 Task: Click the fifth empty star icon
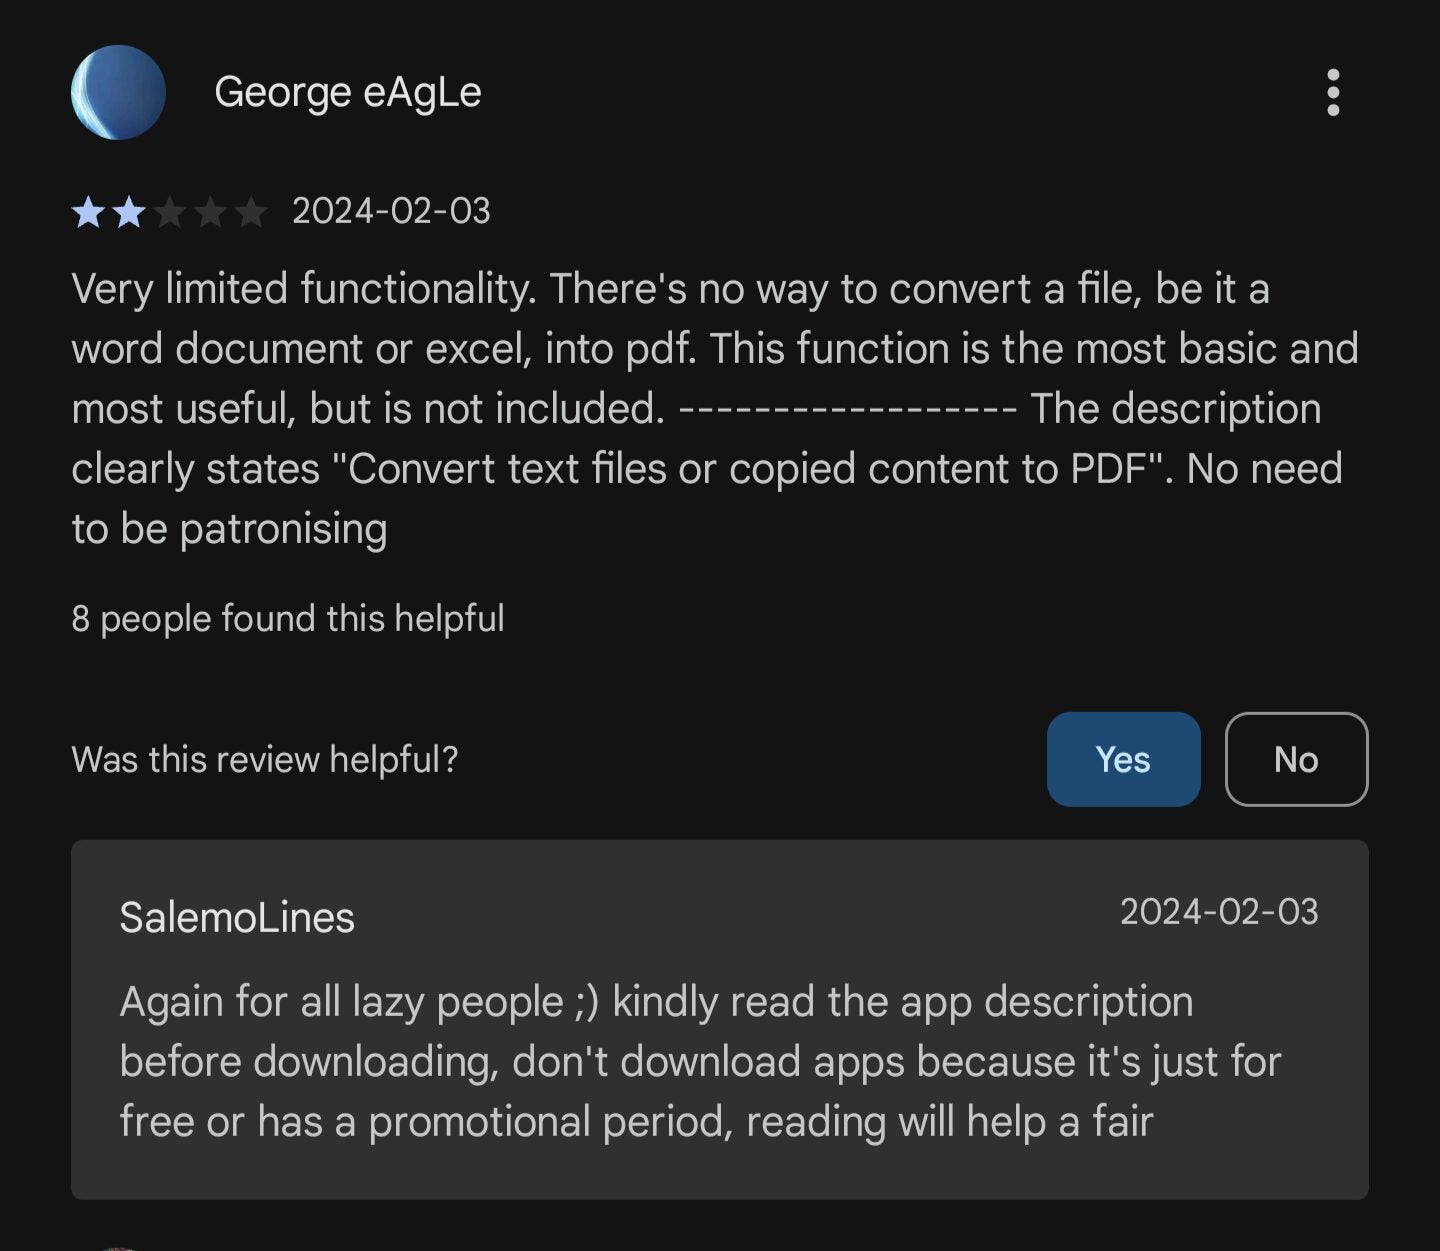point(252,211)
